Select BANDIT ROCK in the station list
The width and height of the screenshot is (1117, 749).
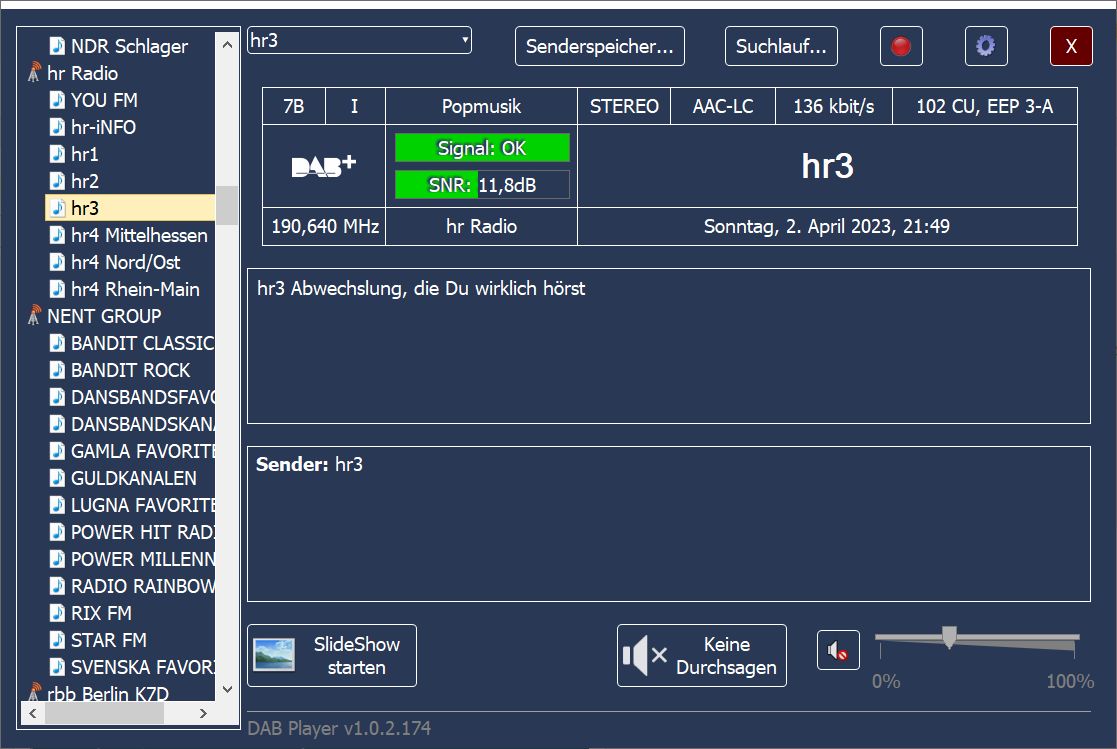[x=130, y=370]
